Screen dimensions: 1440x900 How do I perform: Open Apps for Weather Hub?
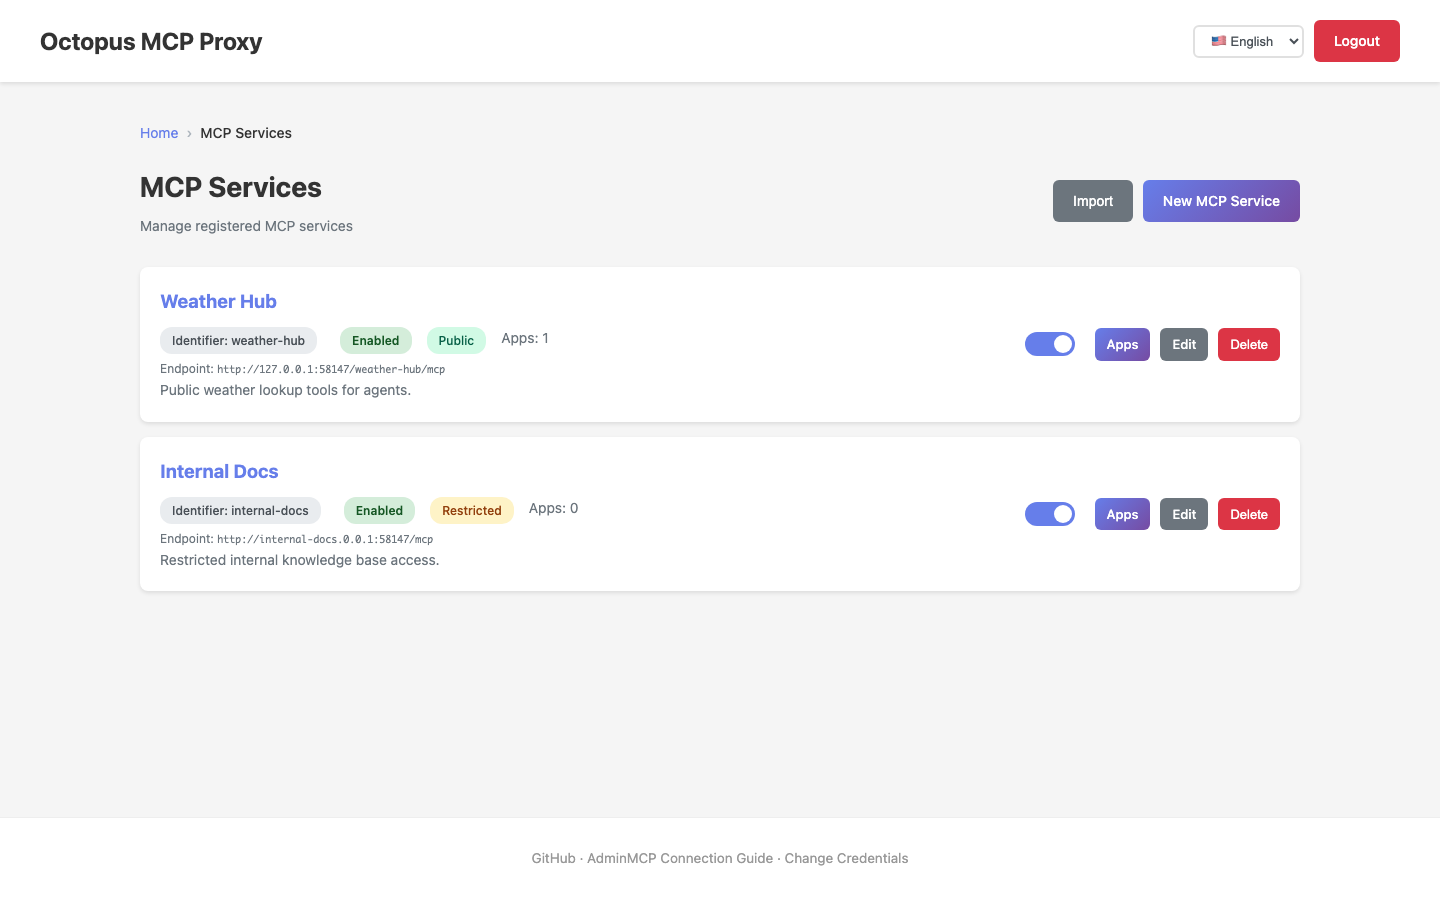pyautogui.click(x=1122, y=344)
